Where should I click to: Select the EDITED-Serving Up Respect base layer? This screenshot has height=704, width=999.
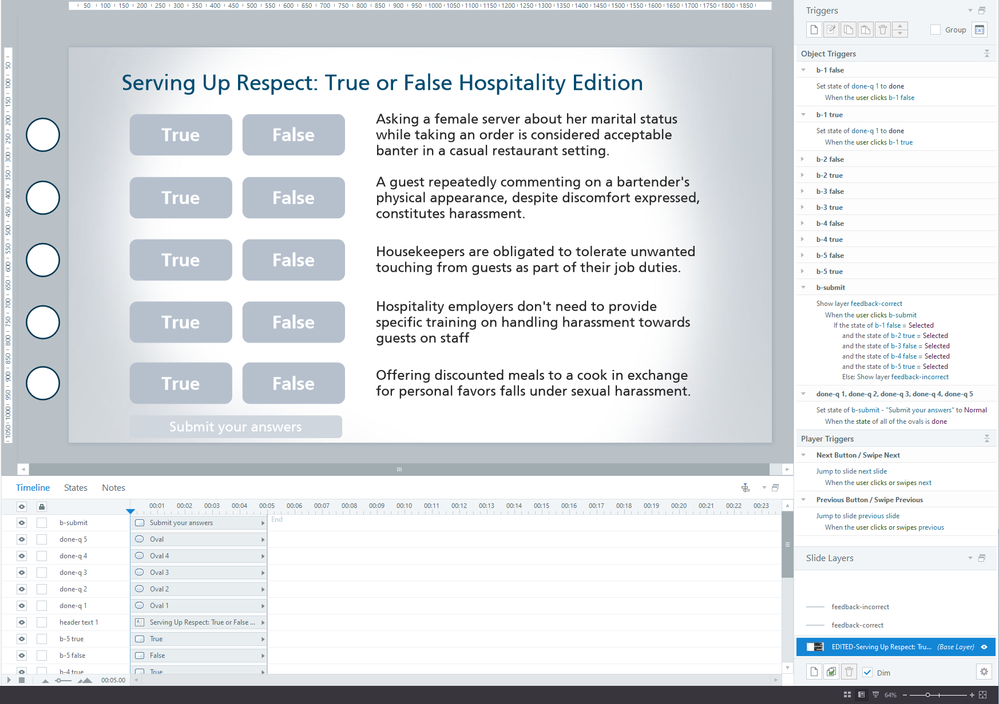click(896, 647)
